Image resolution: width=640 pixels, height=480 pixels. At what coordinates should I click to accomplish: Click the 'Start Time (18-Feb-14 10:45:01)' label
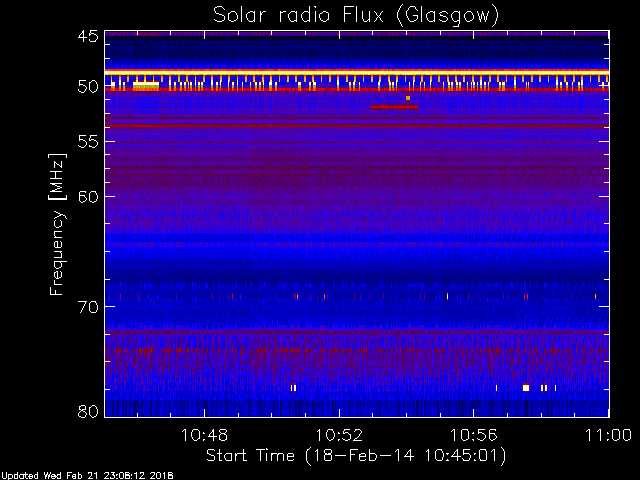pos(356,456)
